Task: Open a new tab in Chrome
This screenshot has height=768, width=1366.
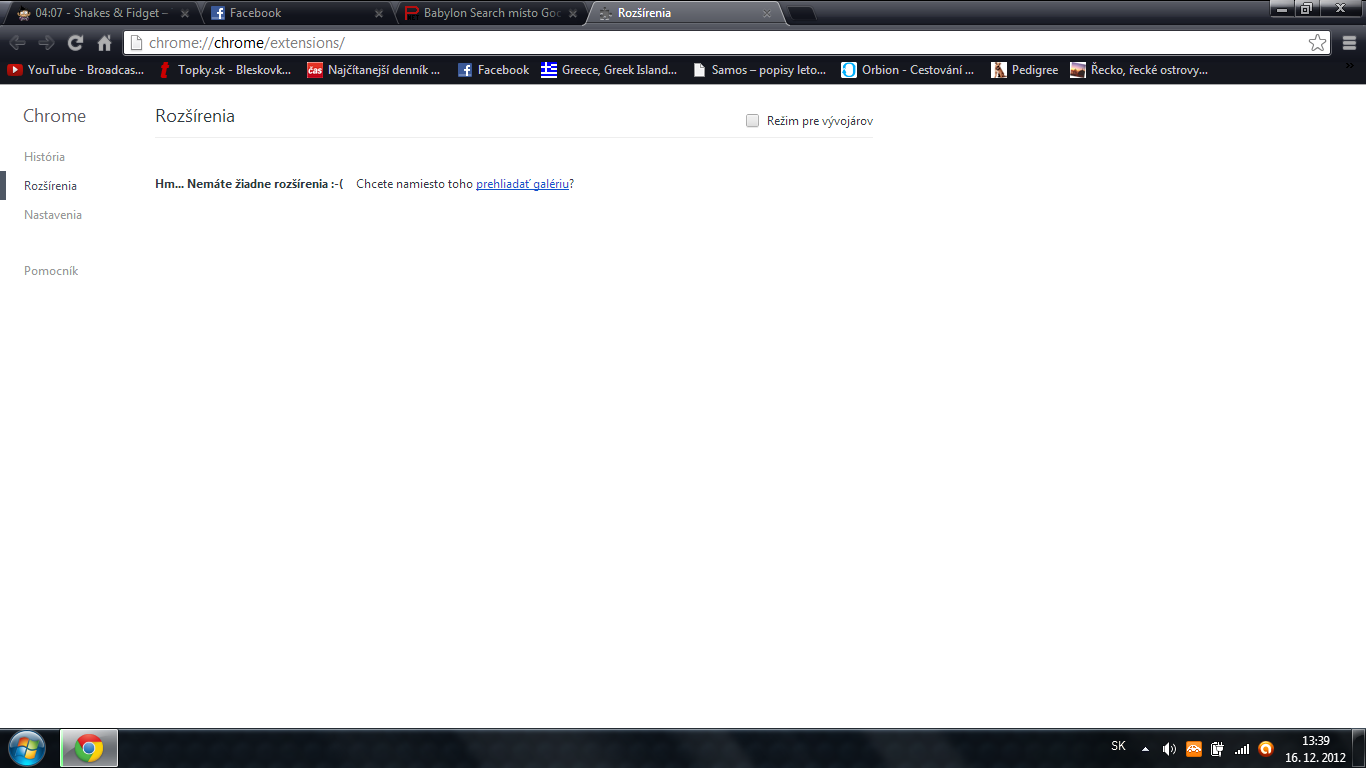Action: tap(802, 14)
